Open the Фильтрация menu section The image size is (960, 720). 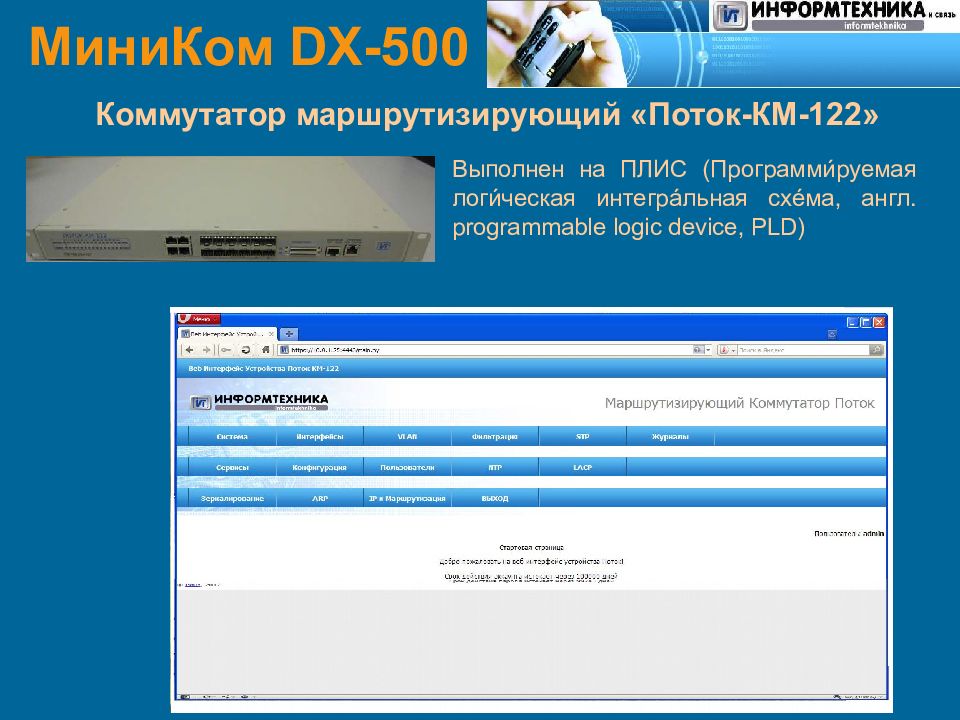[x=495, y=437]
